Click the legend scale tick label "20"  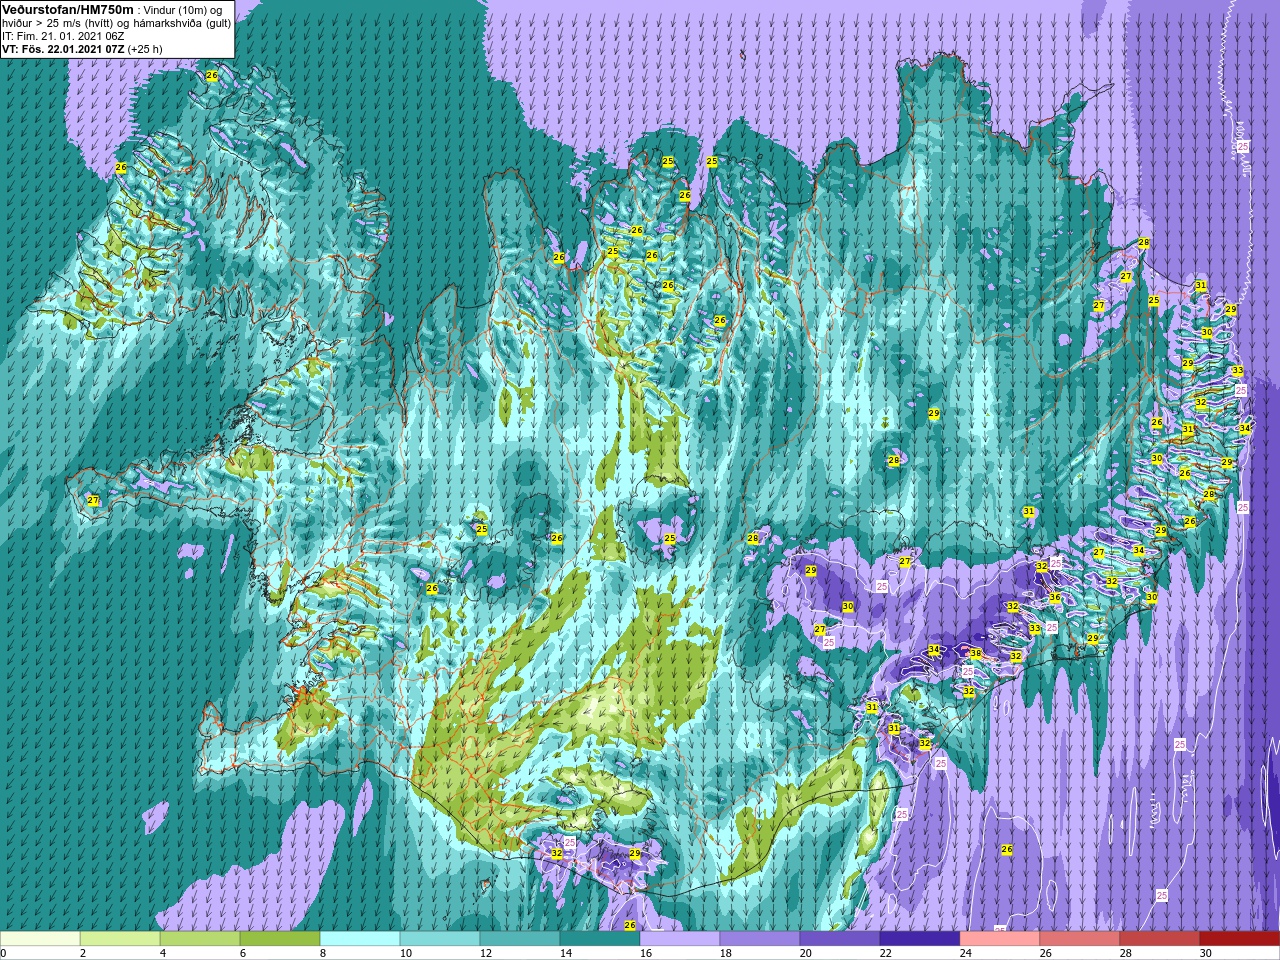805,953
